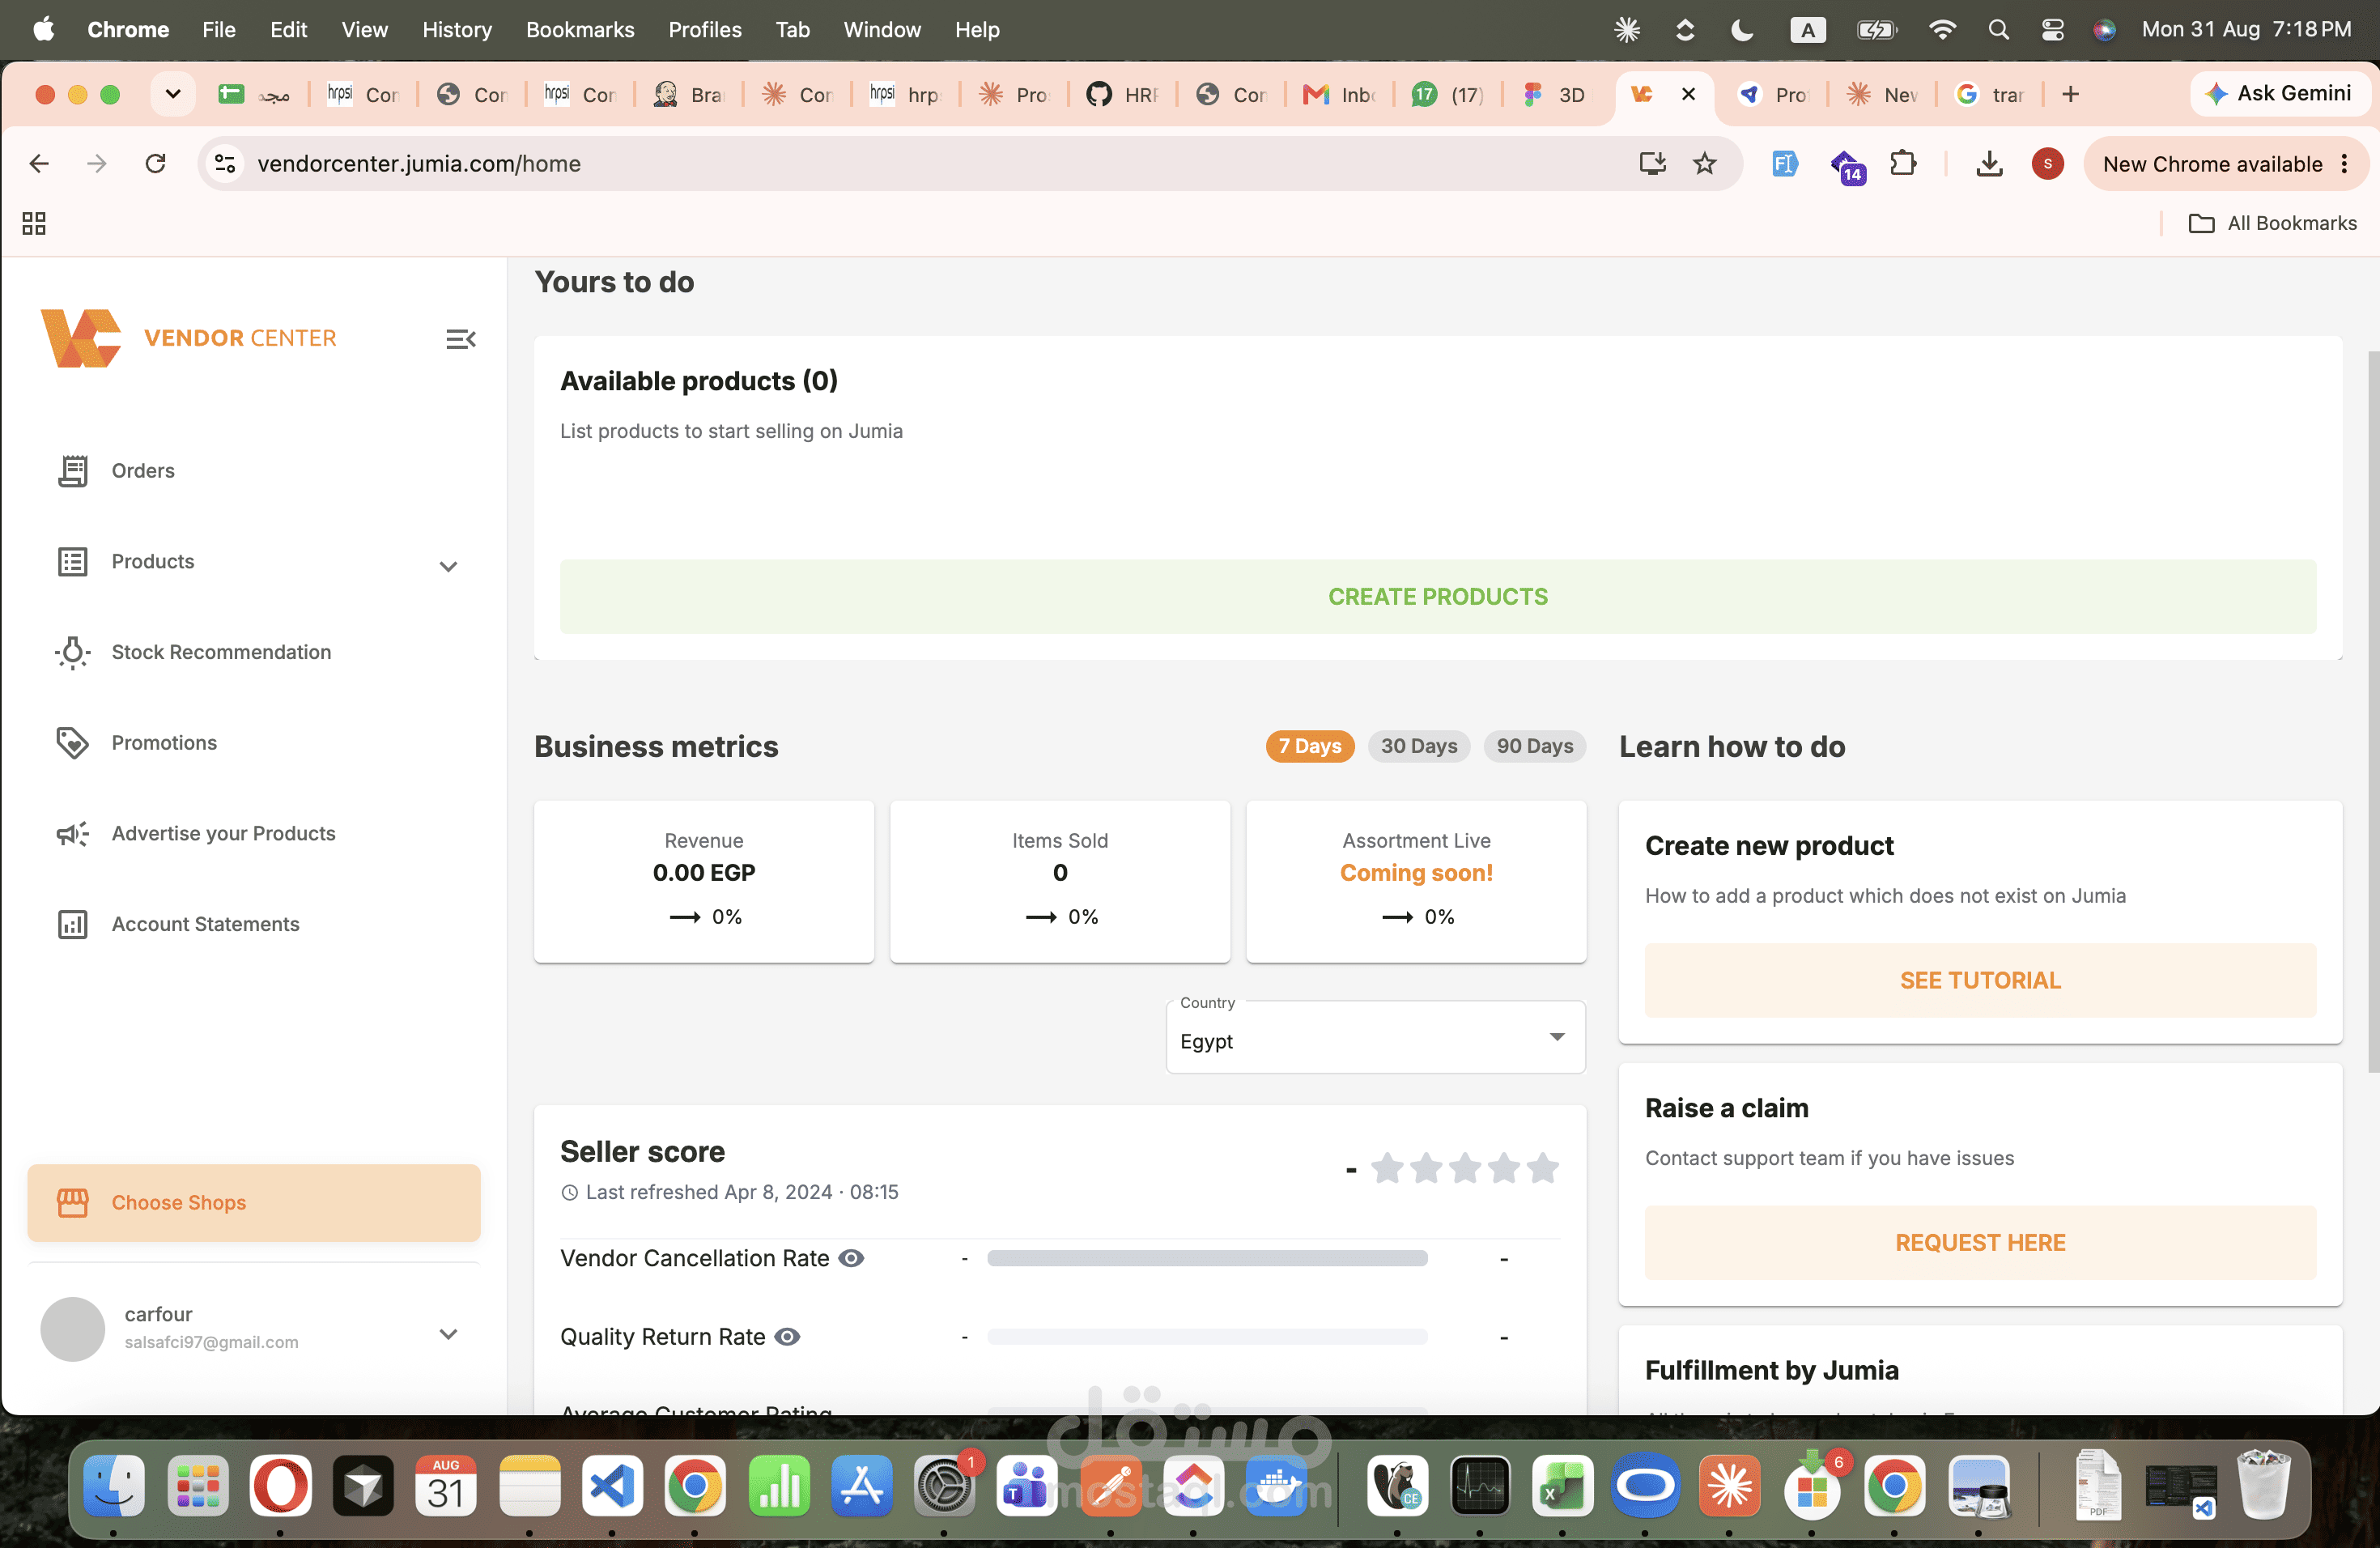This screenshot has width=2380, height=1548.
Task: Bookmark this page with the star icon
Action: [1705, 163]
